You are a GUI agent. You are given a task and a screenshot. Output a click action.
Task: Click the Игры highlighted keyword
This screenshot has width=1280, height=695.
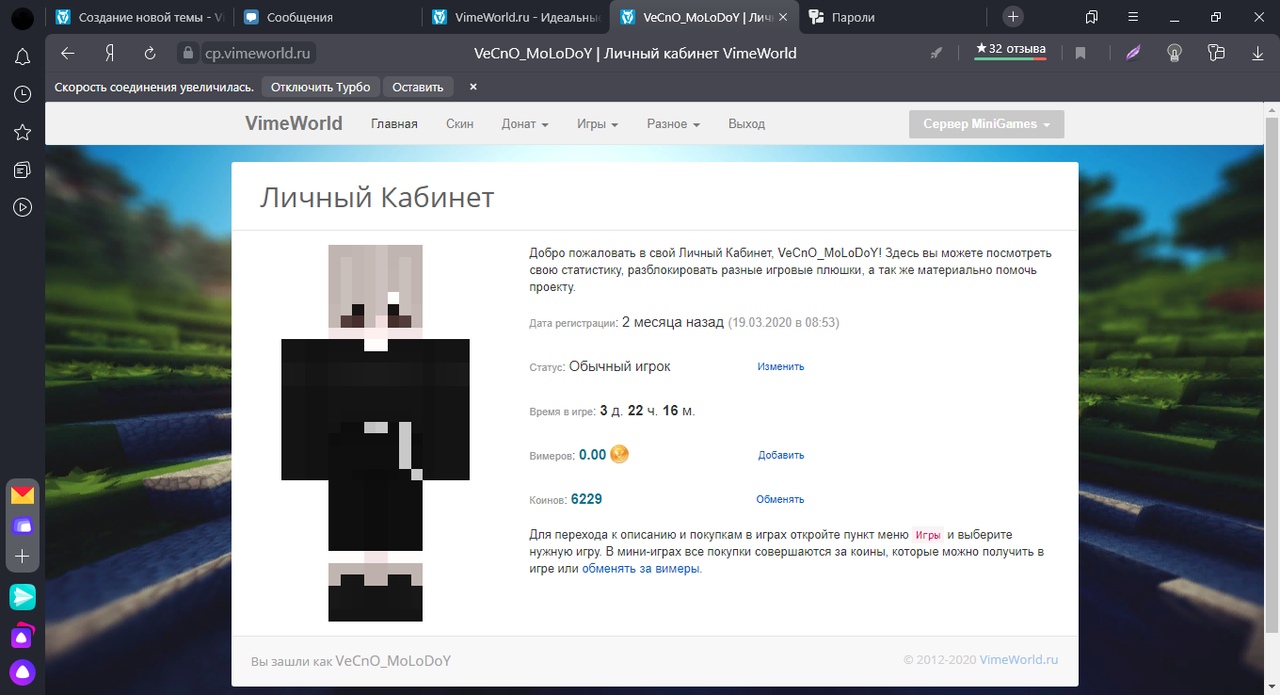click(928, 535)
